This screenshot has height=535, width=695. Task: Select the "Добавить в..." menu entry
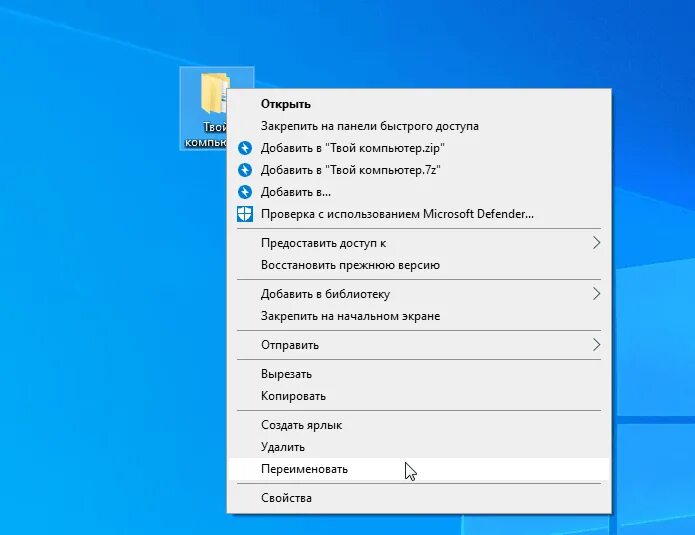tap(419, 192)
